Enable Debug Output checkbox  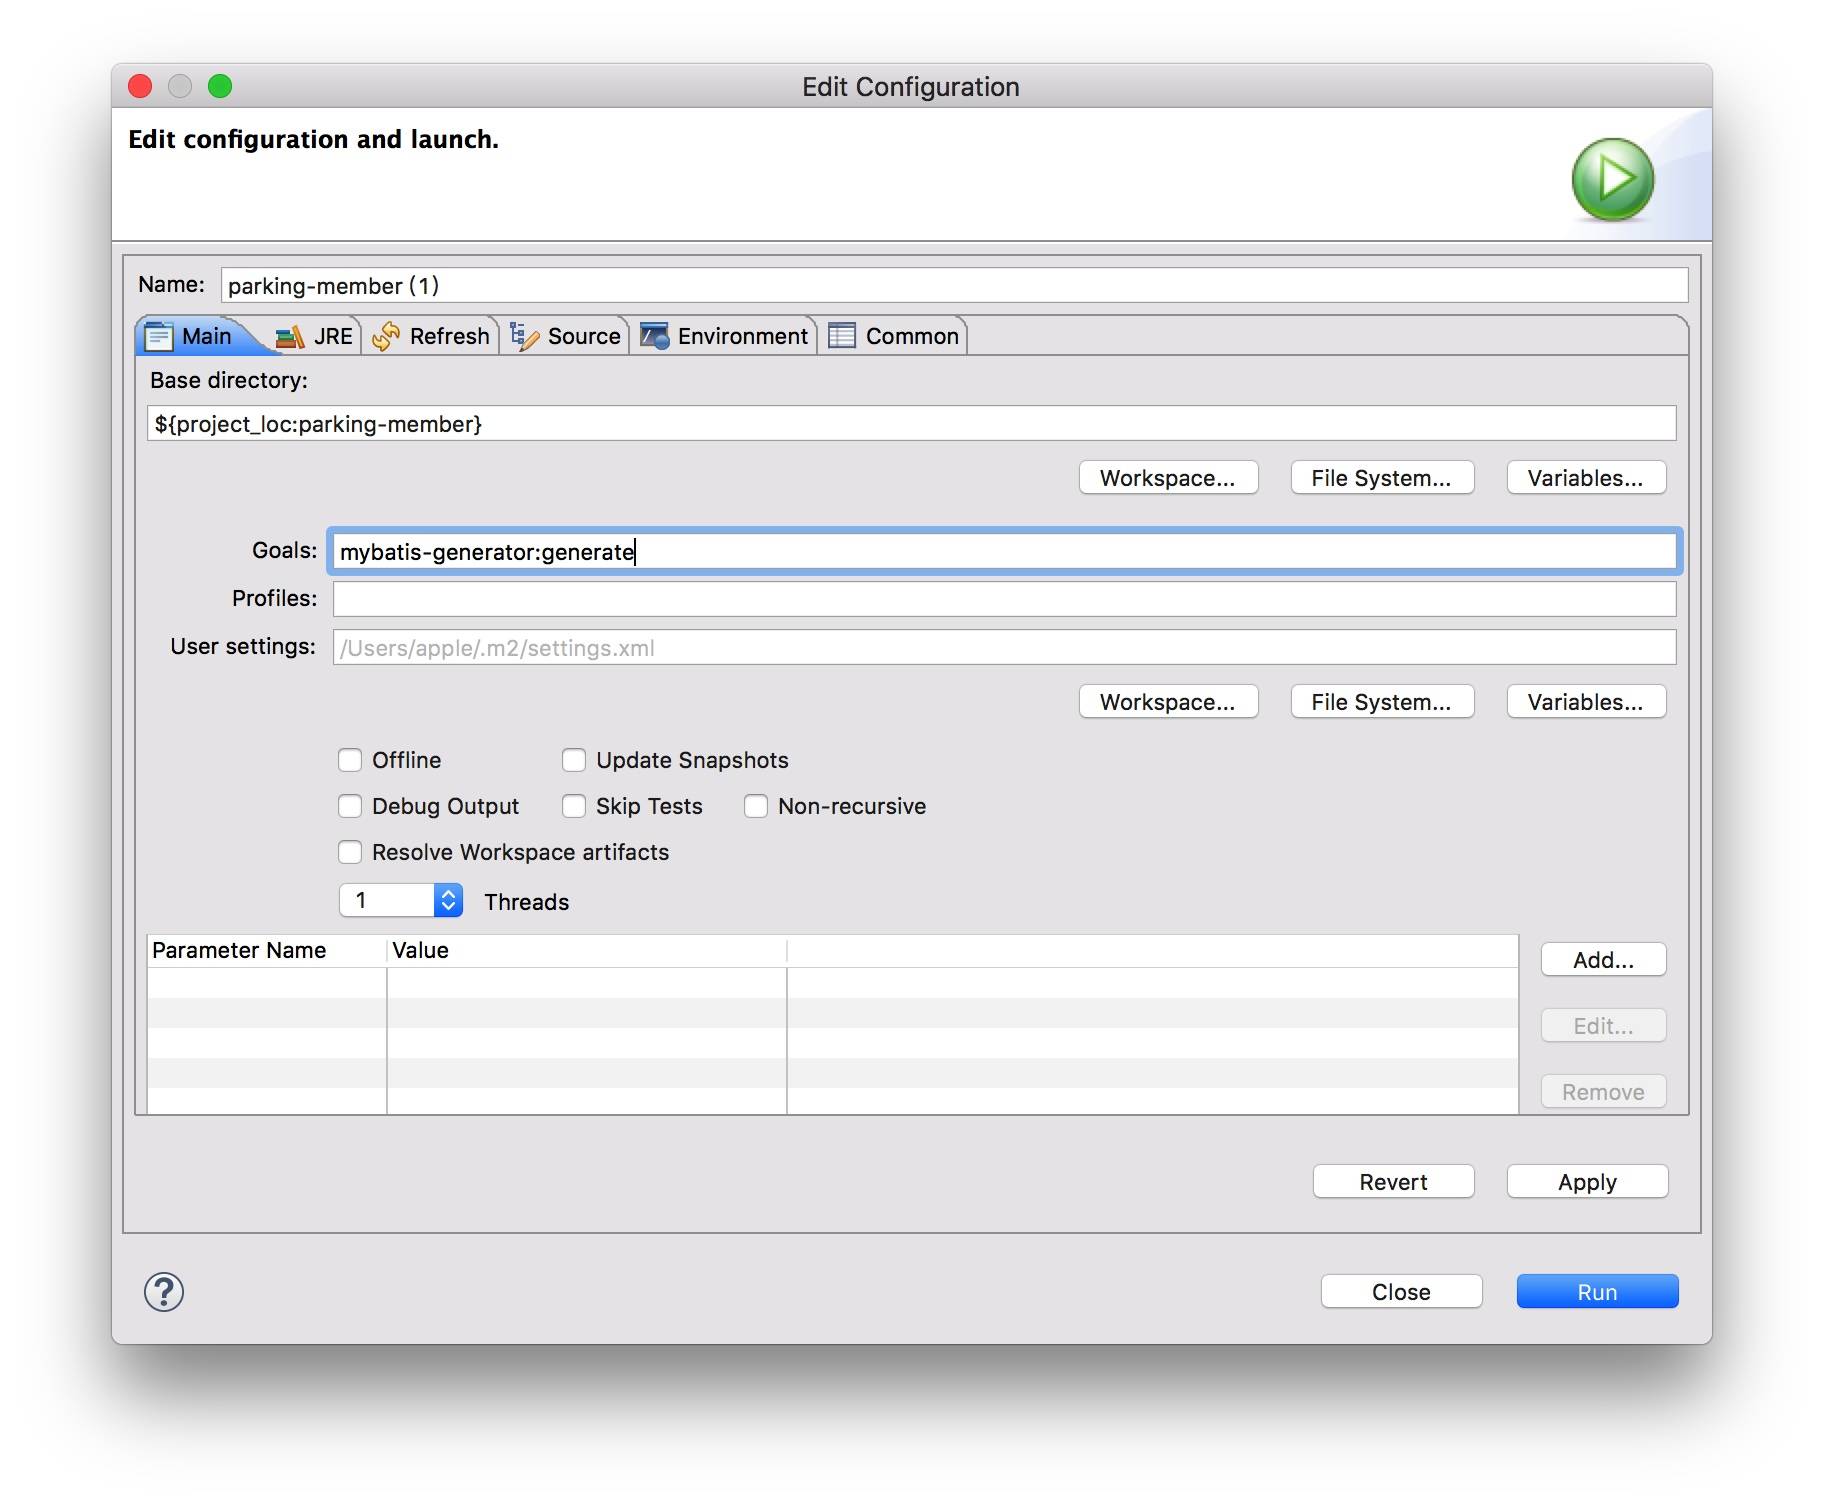tap(350, 806)
